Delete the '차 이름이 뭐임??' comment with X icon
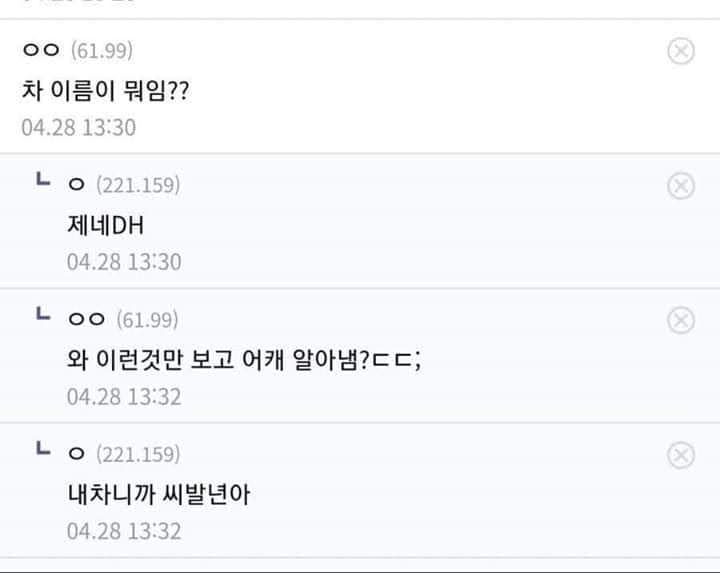 680,51
